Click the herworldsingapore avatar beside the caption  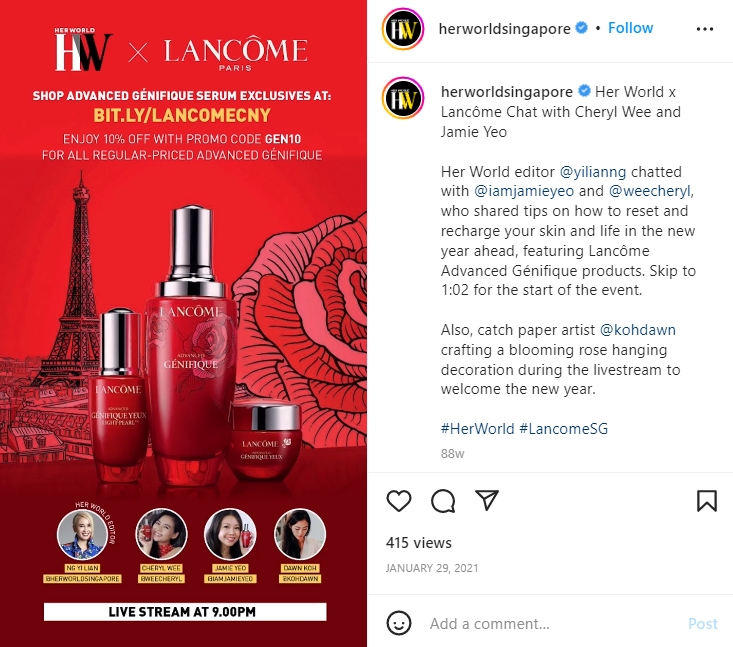click(403, 98)
